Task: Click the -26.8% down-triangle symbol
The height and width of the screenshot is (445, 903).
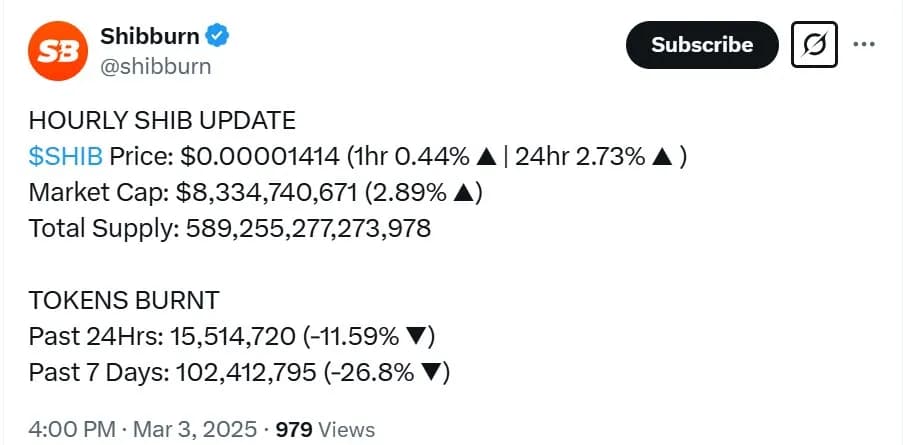Action: coord(430,374)
